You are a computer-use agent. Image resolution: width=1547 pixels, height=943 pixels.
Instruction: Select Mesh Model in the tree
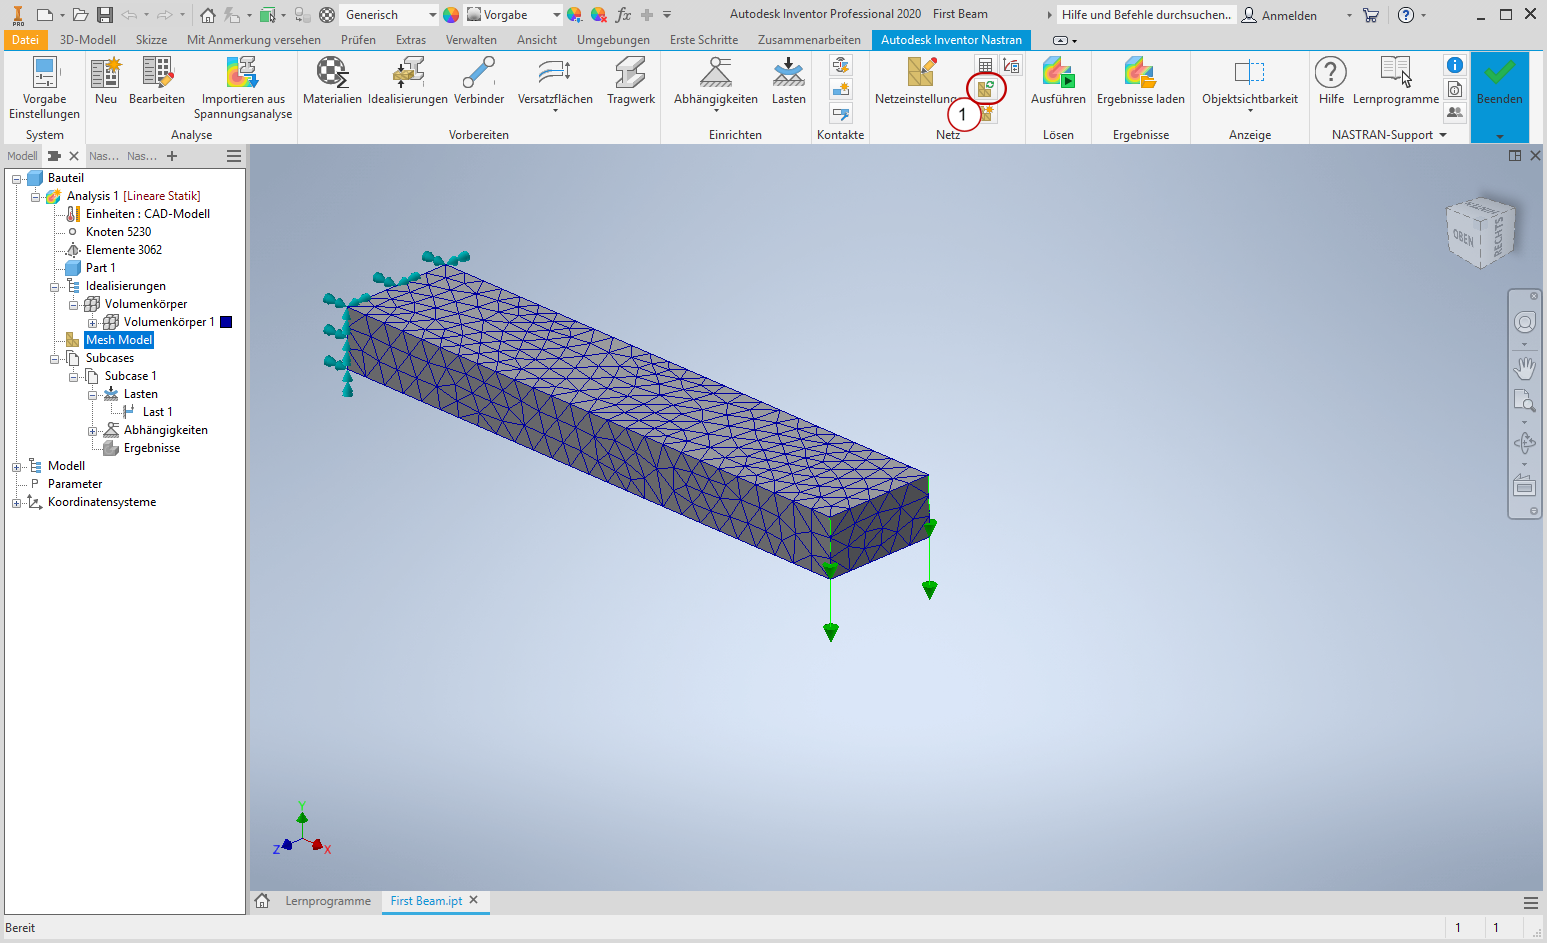pos(119,340)
